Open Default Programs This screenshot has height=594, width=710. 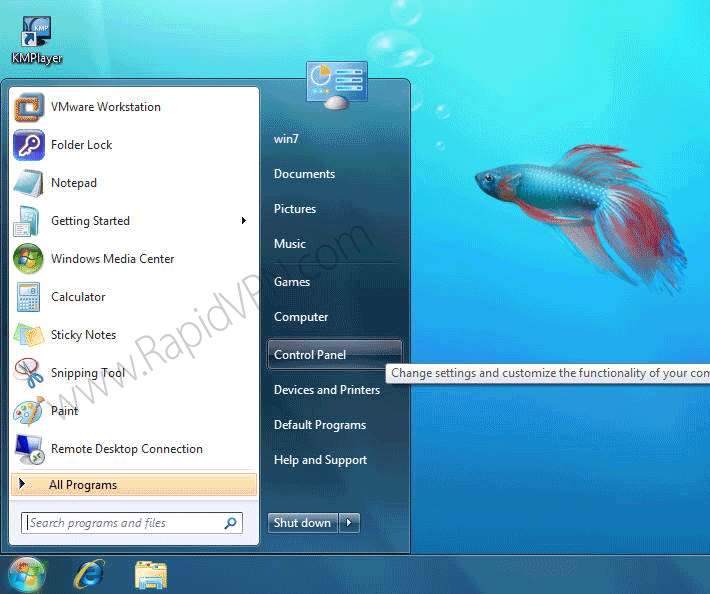pos(320,425)
